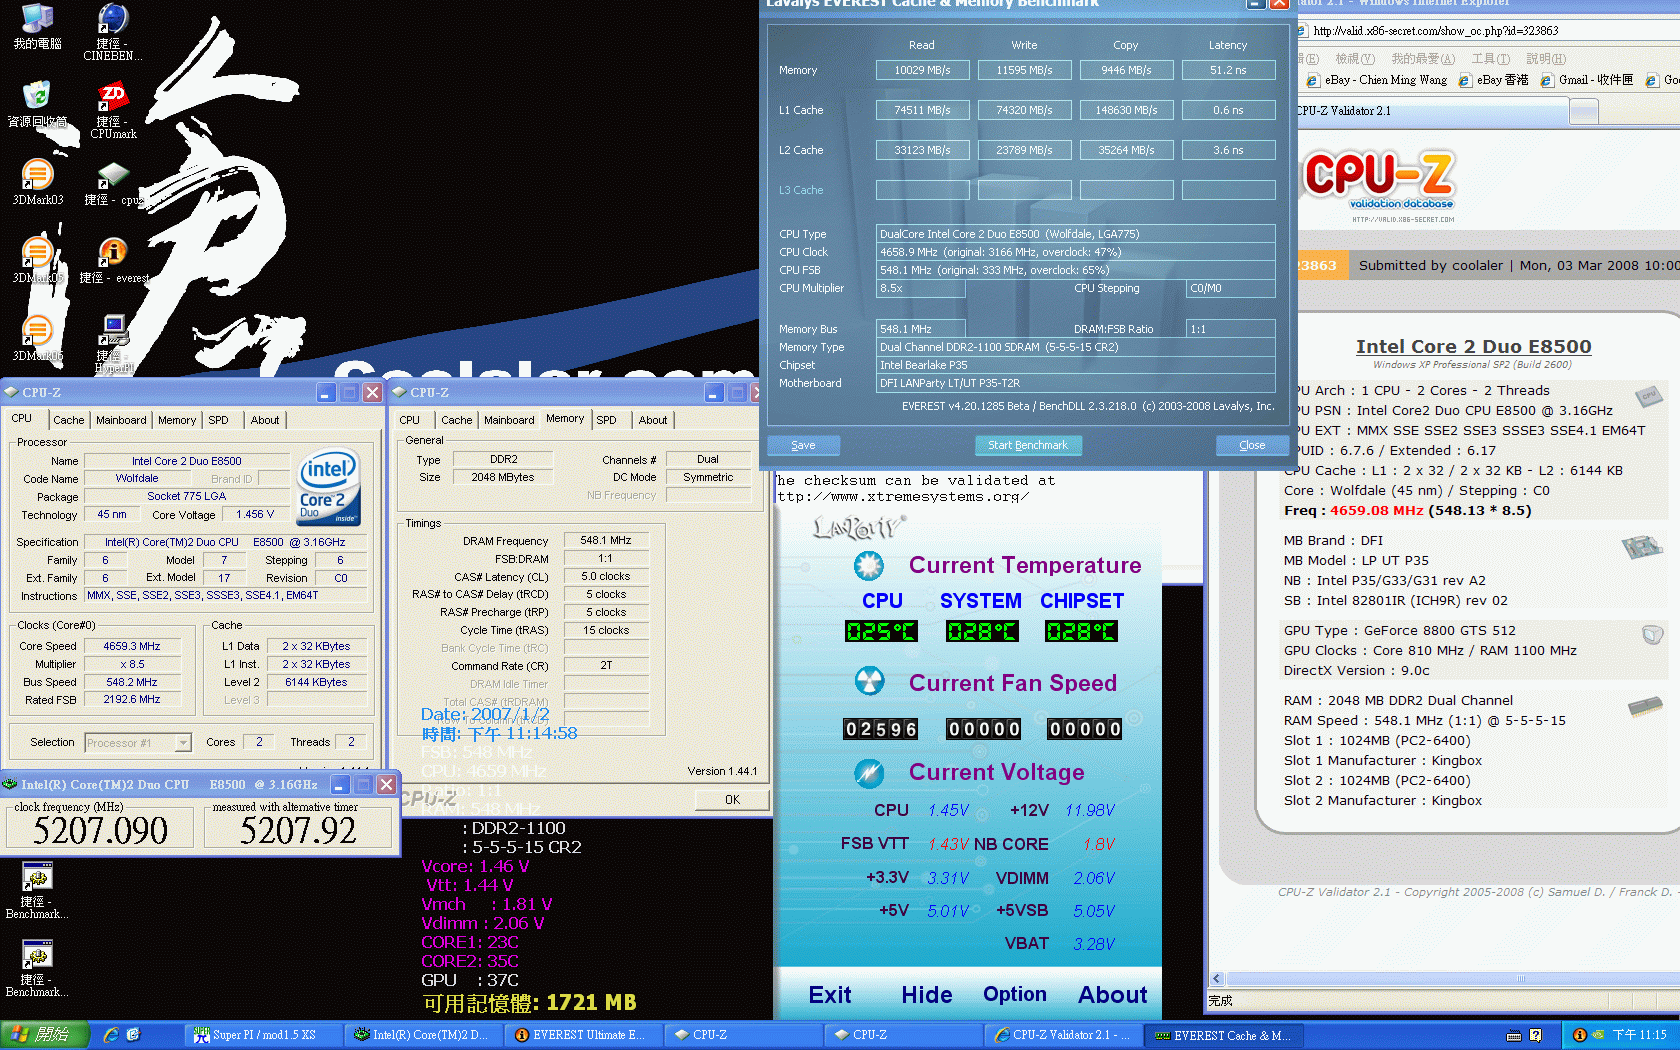The image size is (1680, 1050).
Task: Click the Intel Core 2 Duo logo in CPU-Z
Action: [329, 487]
